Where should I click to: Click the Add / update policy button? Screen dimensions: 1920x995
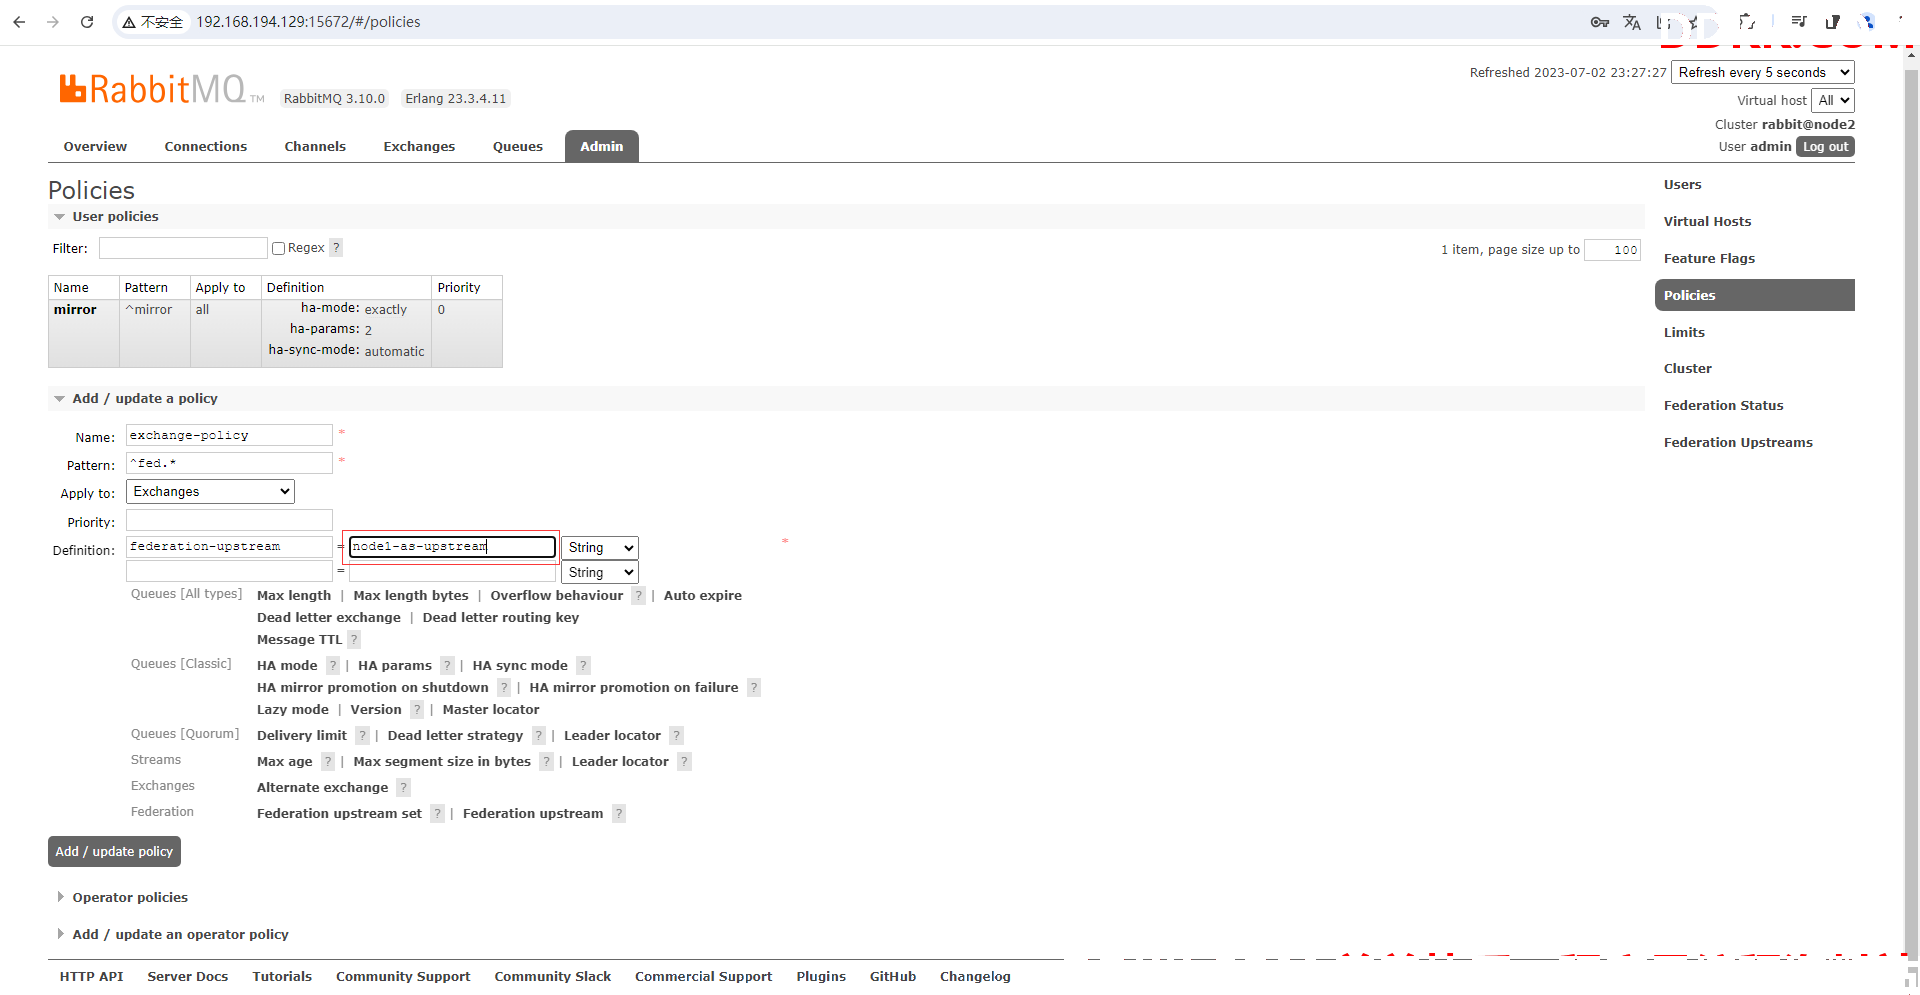[x=114, y=851]
